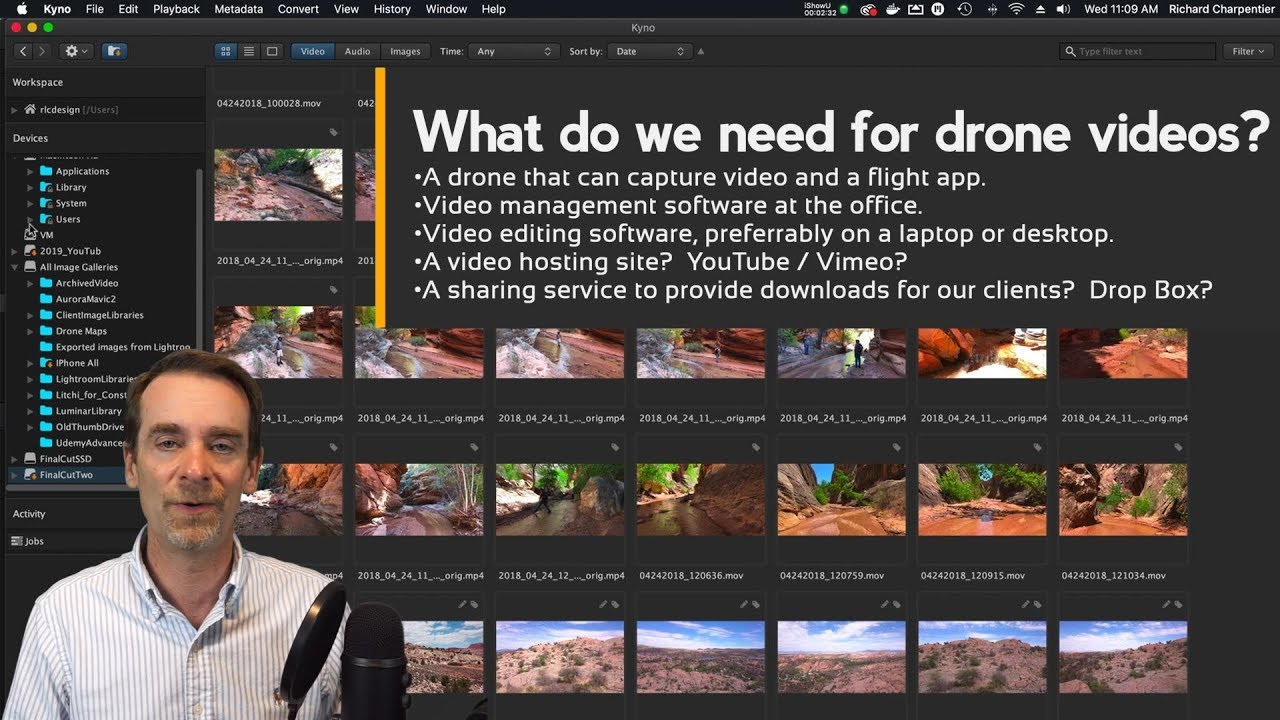Expand the Applications folder
The width and height of the screenshot is (1280, 720).
coord(31,171)
